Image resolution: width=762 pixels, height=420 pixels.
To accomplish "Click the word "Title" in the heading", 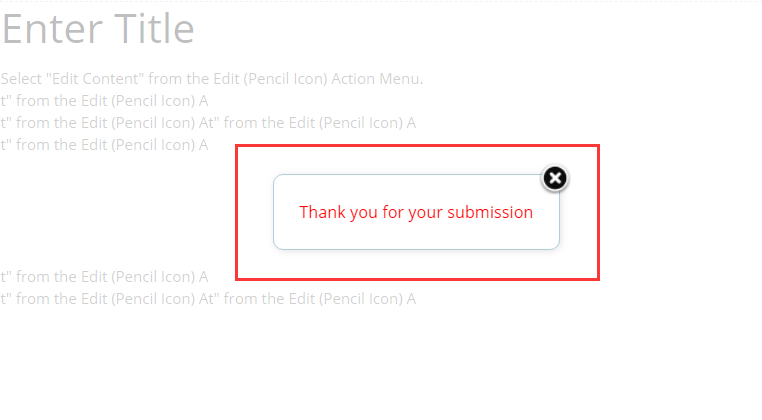I will tap(154, 29).
